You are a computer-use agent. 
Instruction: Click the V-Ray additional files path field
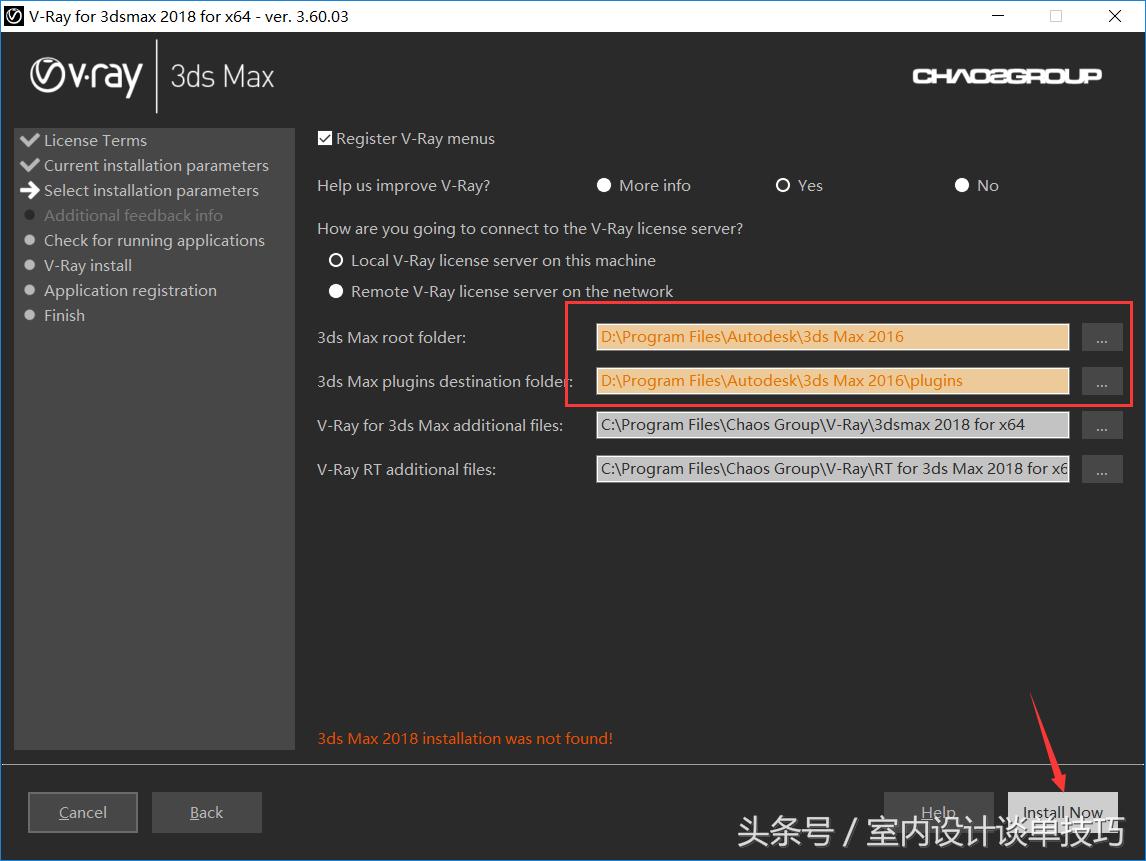pos(832,425)
